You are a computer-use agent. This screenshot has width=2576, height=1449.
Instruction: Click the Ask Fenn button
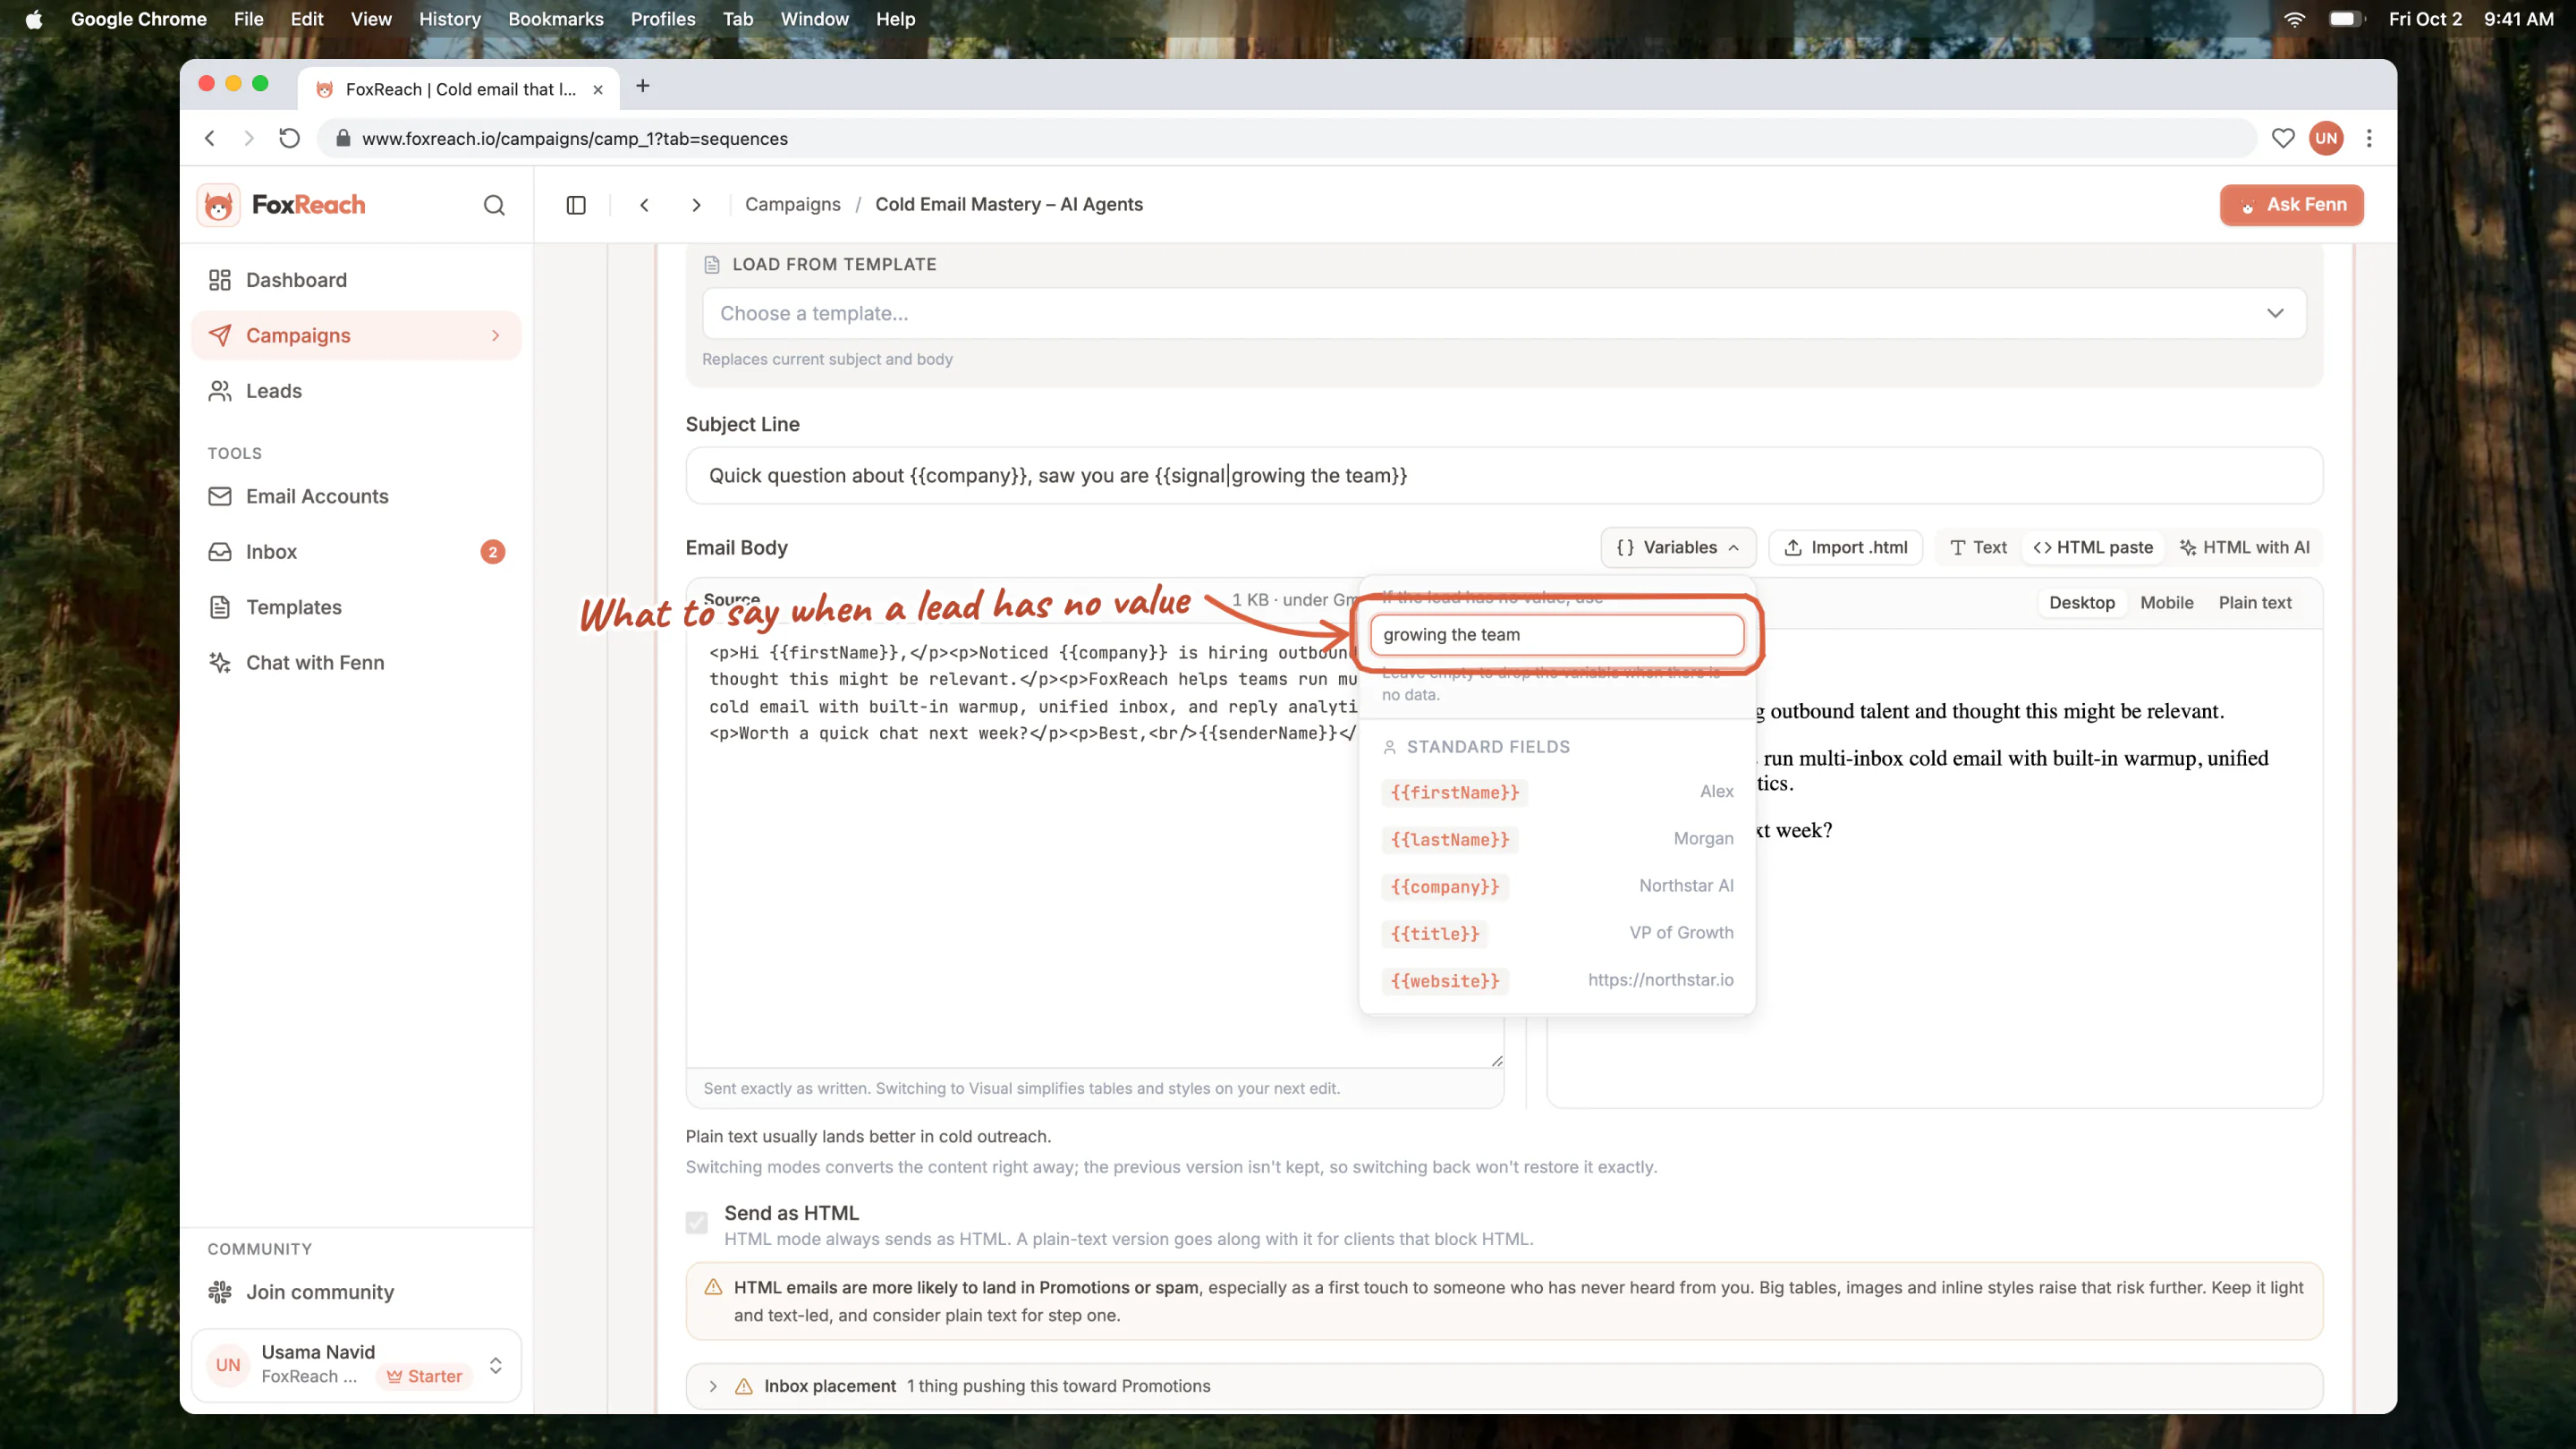coord(2291,205)
